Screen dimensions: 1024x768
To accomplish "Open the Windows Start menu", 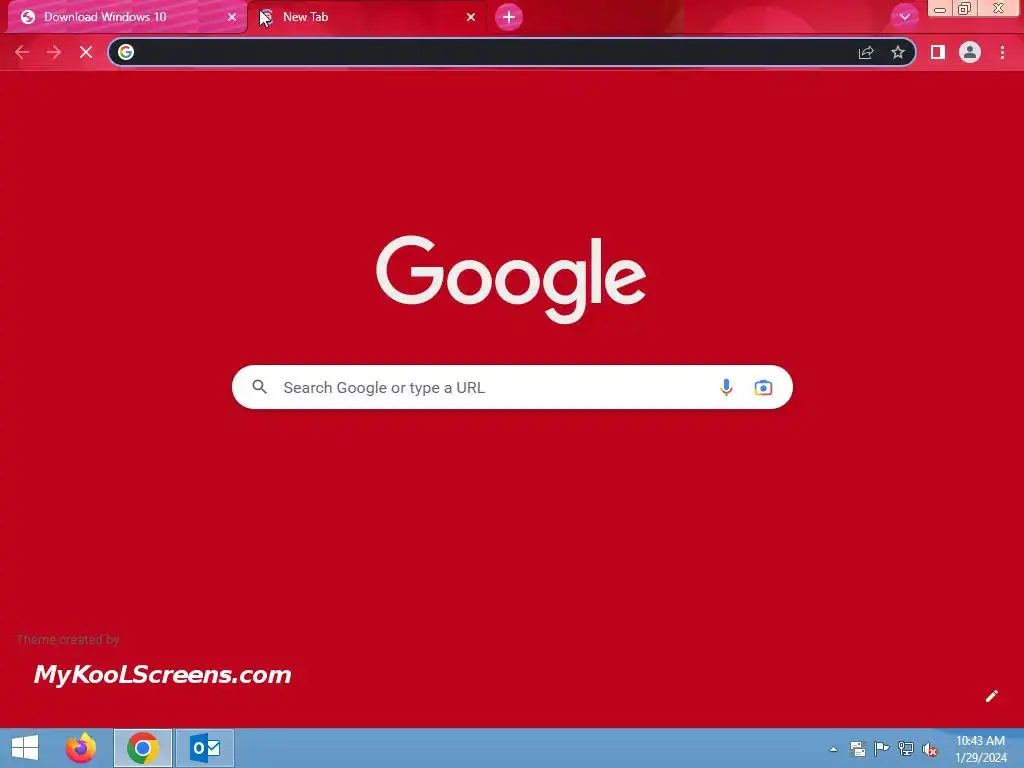I will click(25, 748).
